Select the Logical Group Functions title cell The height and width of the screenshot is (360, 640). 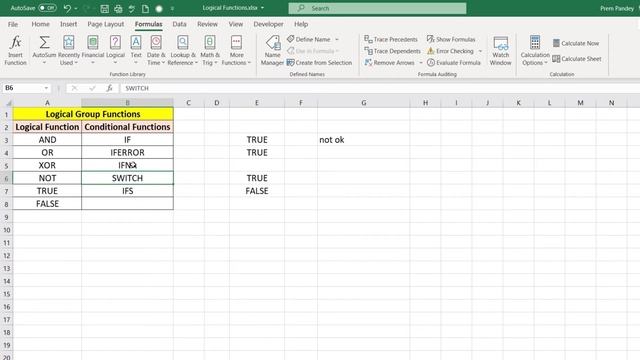coord(93,114)
